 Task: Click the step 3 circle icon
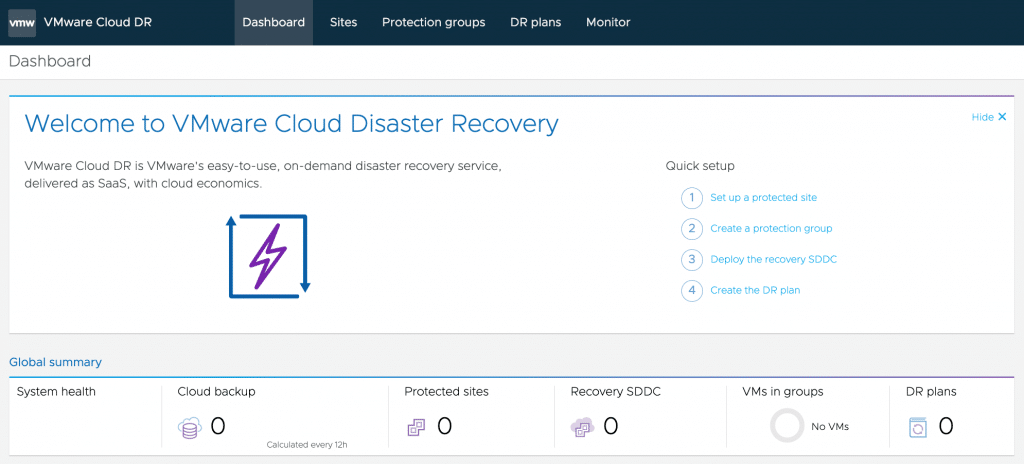pyautogui.click(x=692, y=259)
